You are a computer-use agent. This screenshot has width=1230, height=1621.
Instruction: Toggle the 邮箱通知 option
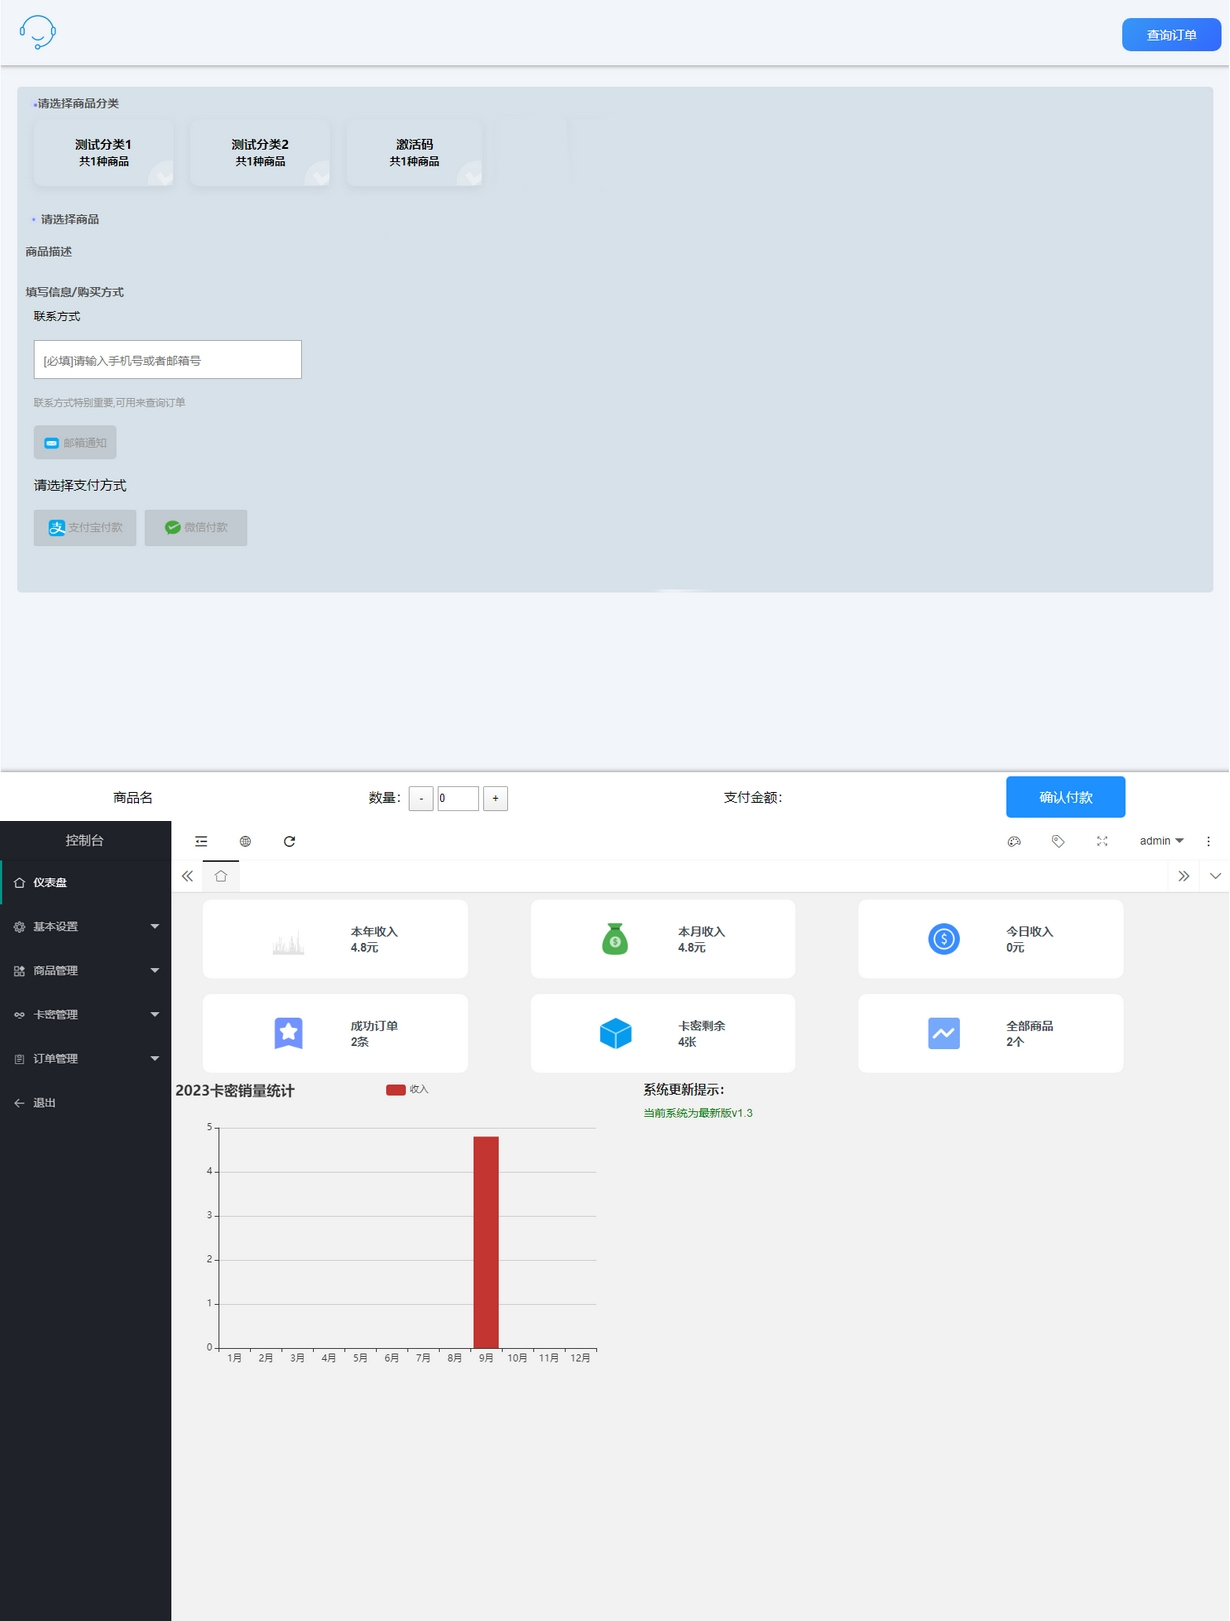pos(75,442)
